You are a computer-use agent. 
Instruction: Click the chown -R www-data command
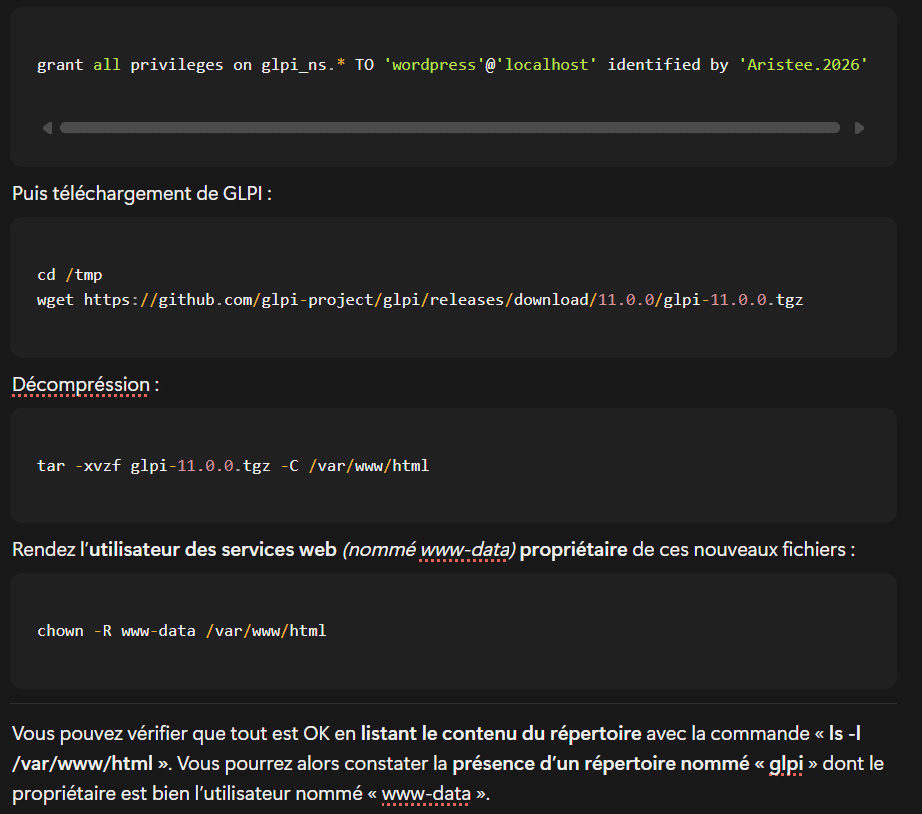coord(181,630)
